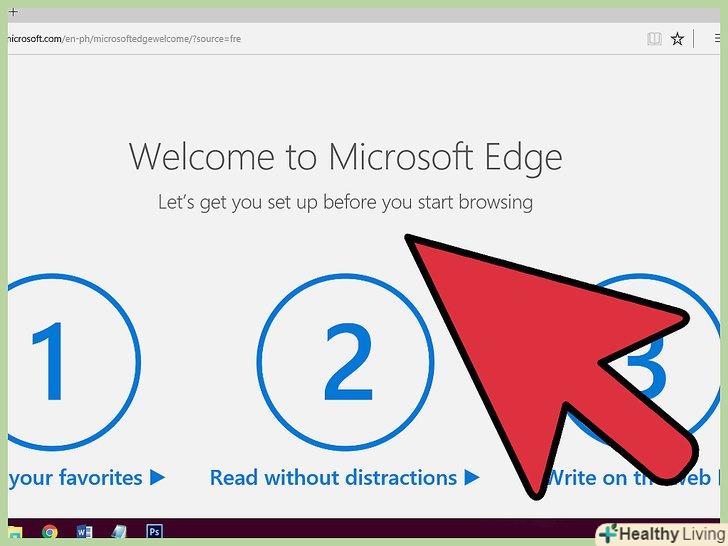Launch Chrome from taskbar

[50, 532]
